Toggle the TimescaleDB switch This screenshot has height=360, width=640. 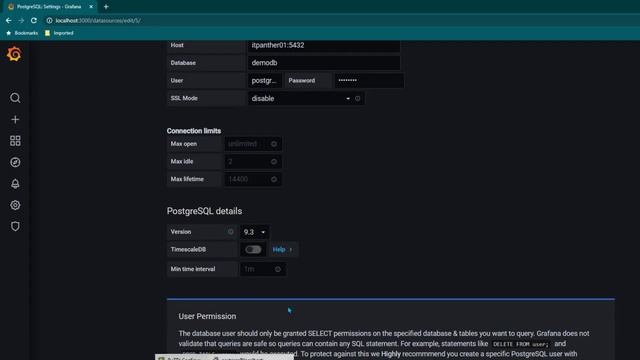coord(253,249)
